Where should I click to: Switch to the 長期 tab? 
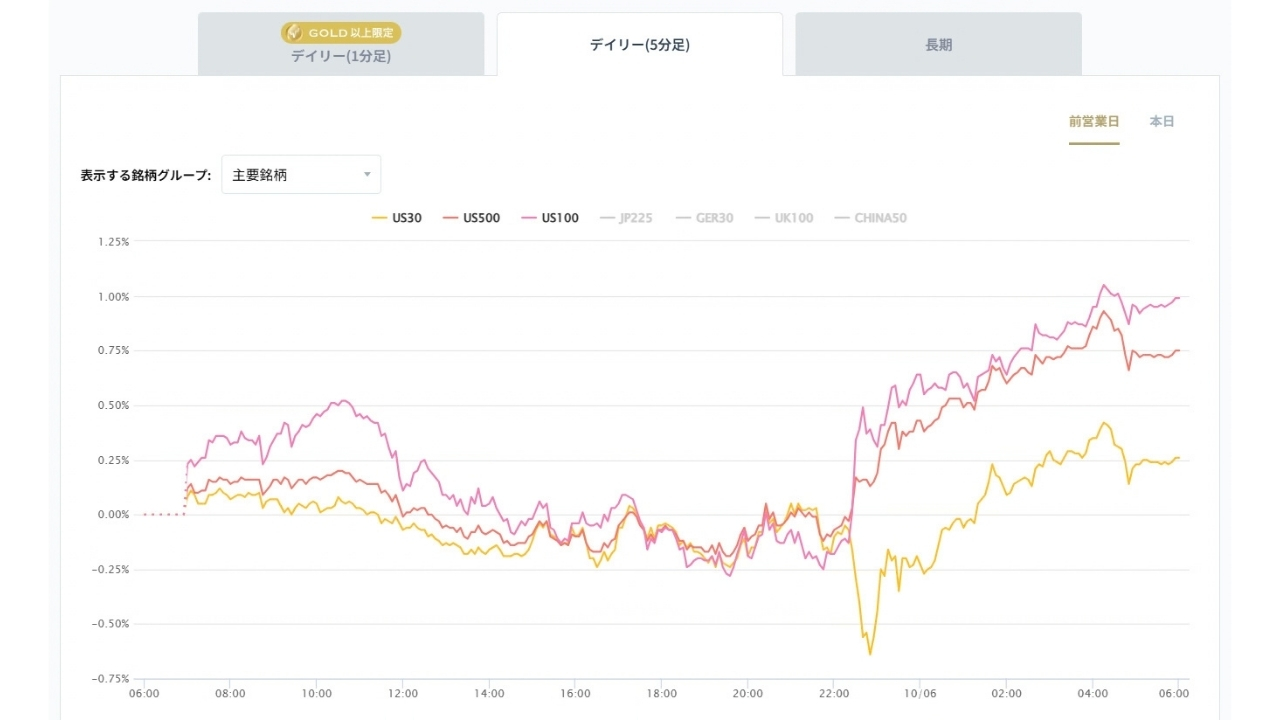[x=939, y=44]
